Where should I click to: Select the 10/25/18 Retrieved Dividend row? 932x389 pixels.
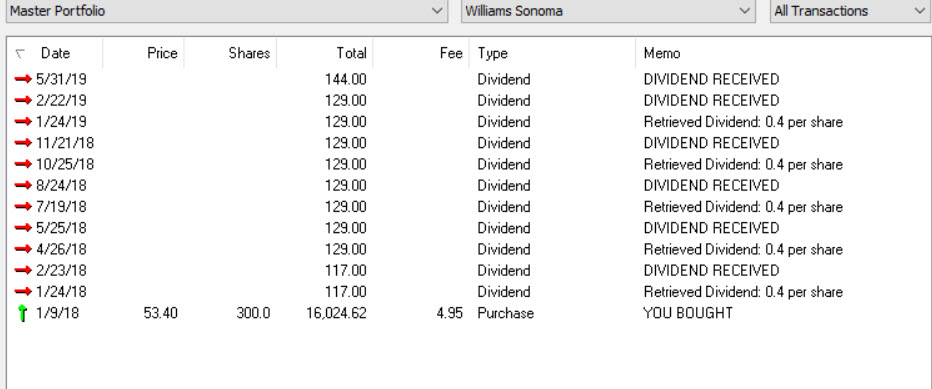coord(467,164)
